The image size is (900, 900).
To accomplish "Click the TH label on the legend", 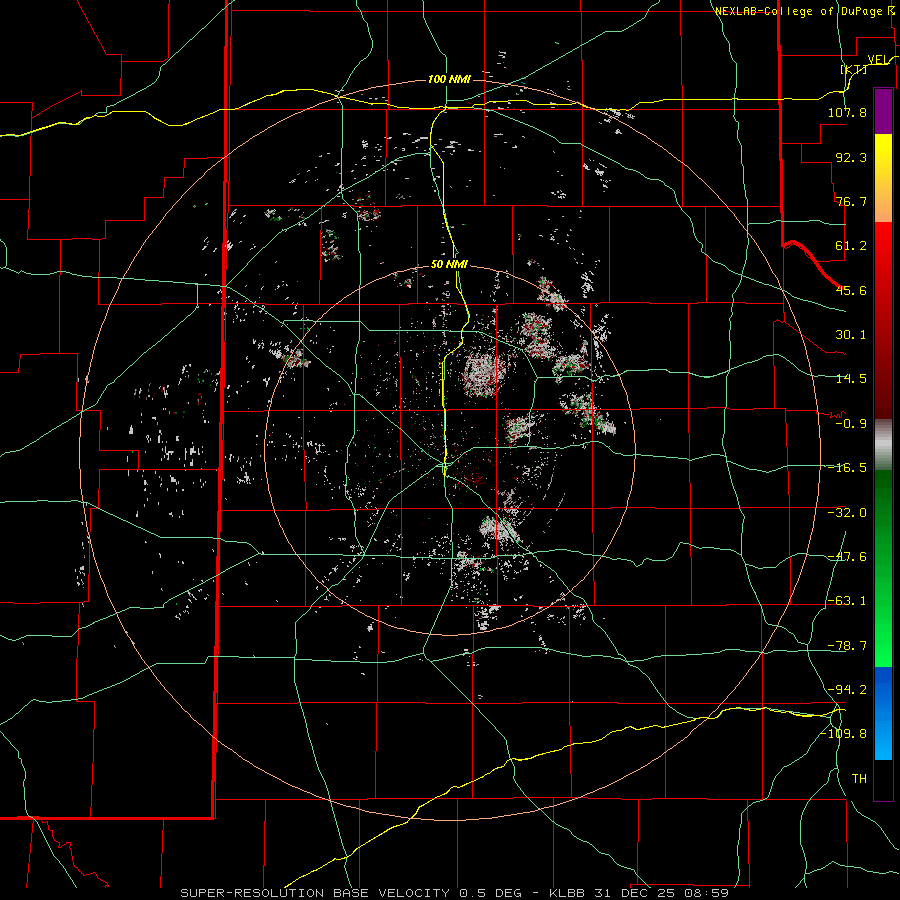I will (859, 779).
